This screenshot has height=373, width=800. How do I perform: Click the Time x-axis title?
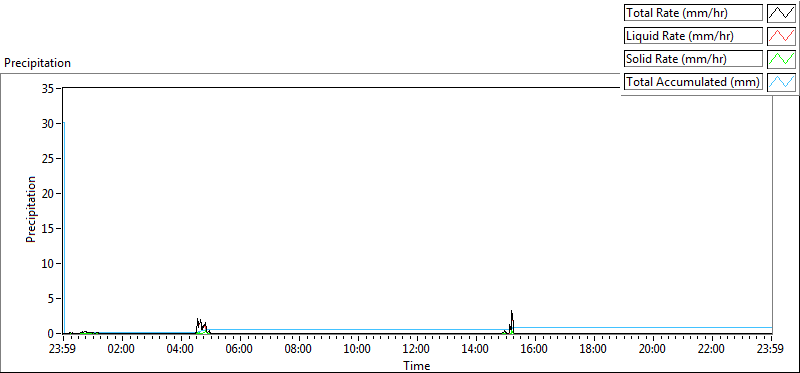[x=417, y=366]
